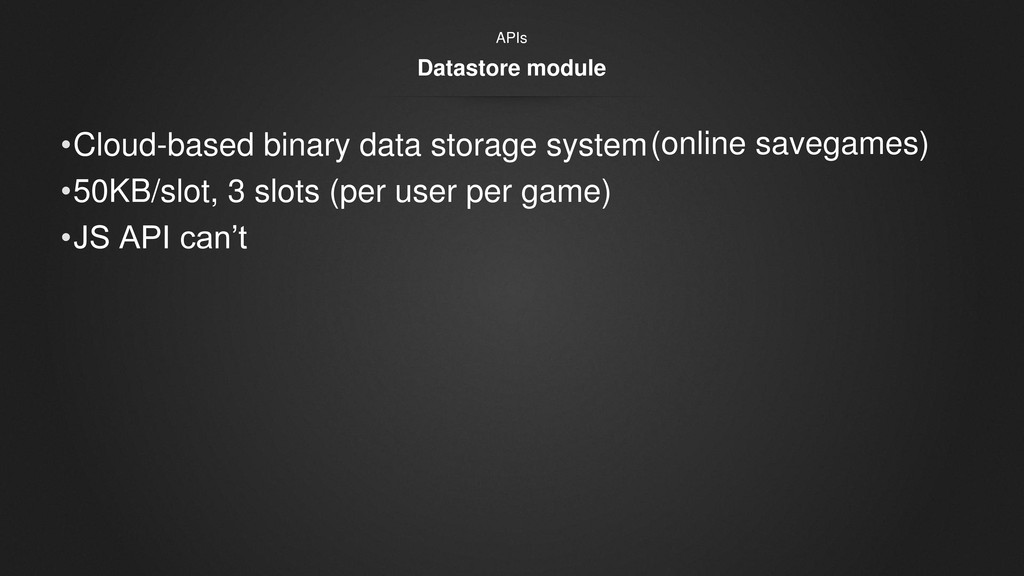Click the bullet dot before "JS API"
Image resolution: width=1024 pixels, height=576 pixels.
pyautogui.click(x=65, y=238)
